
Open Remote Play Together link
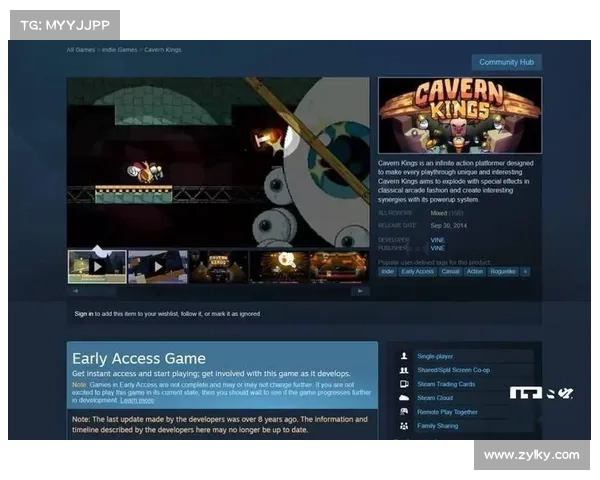[447, 412]
